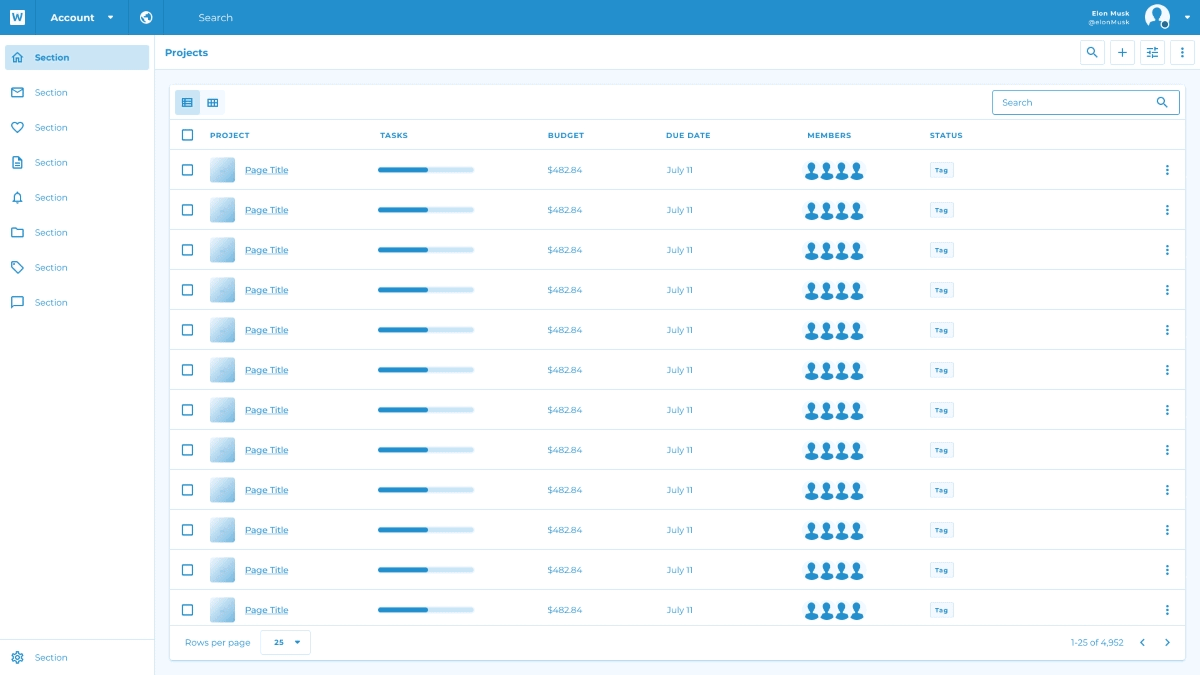Open the settings gear Section at sidebar bottom
Viewport: 1200px width, 675px height.
tap(17, 657)
